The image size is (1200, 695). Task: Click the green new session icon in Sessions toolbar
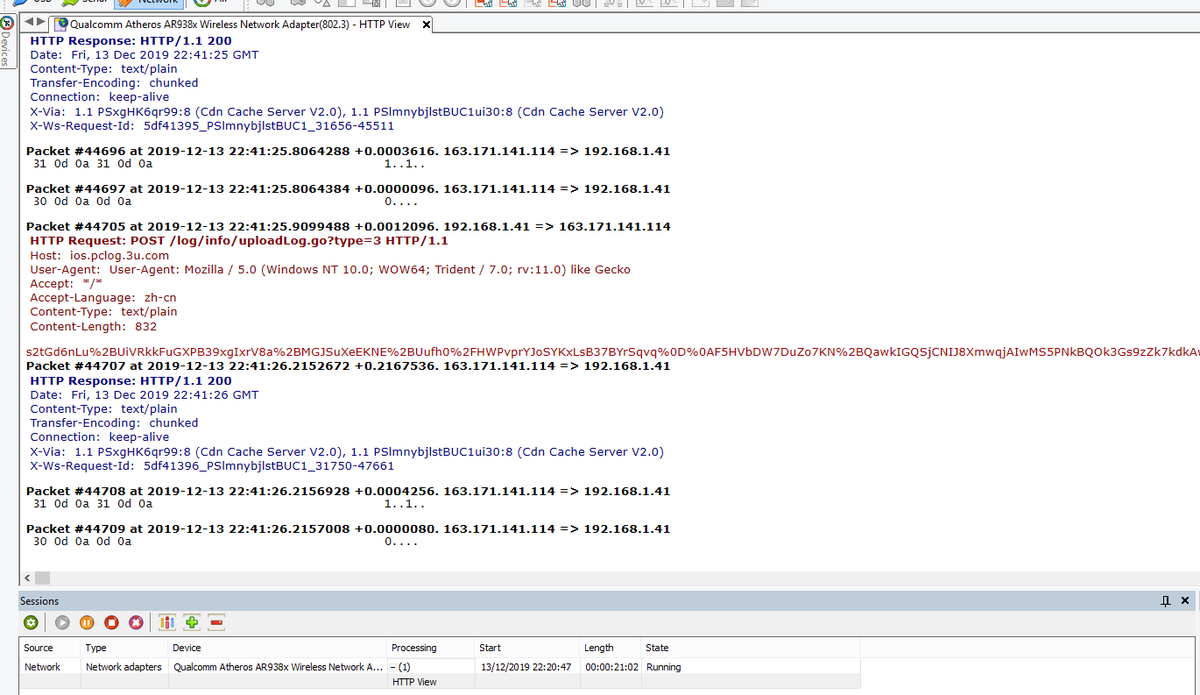coord(31,622)
